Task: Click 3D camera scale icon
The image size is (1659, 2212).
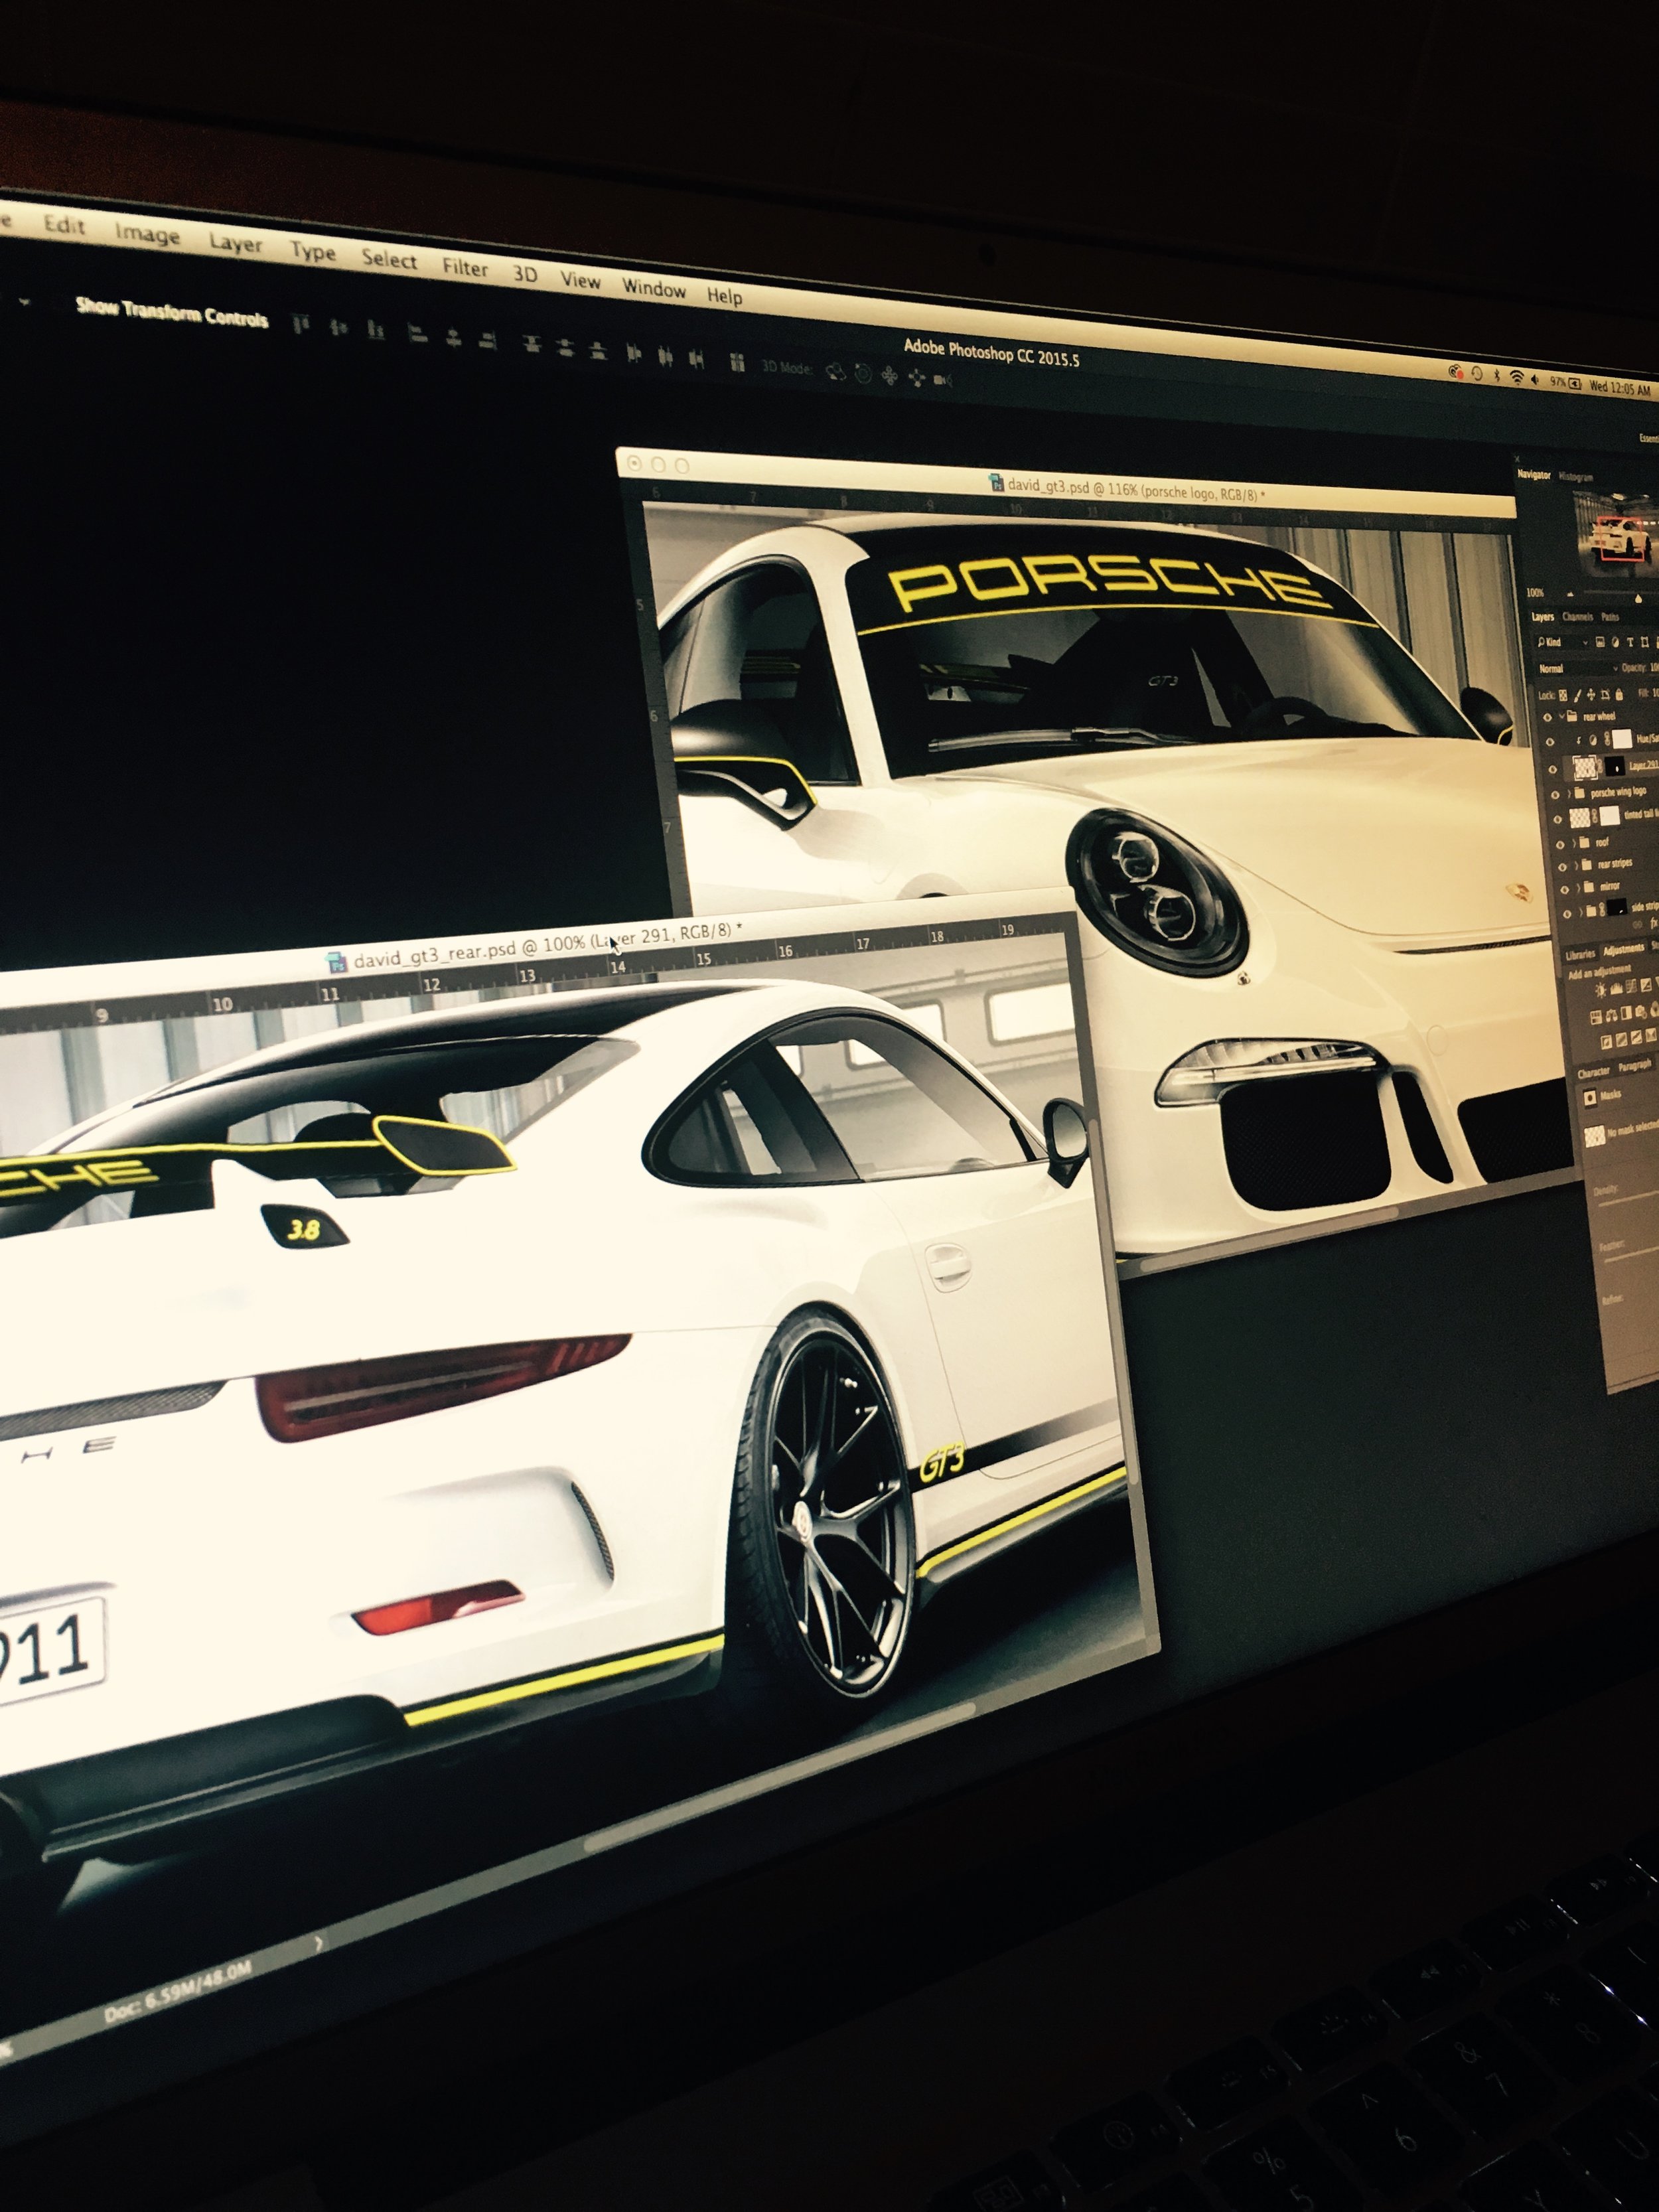Action: [942, 381]
